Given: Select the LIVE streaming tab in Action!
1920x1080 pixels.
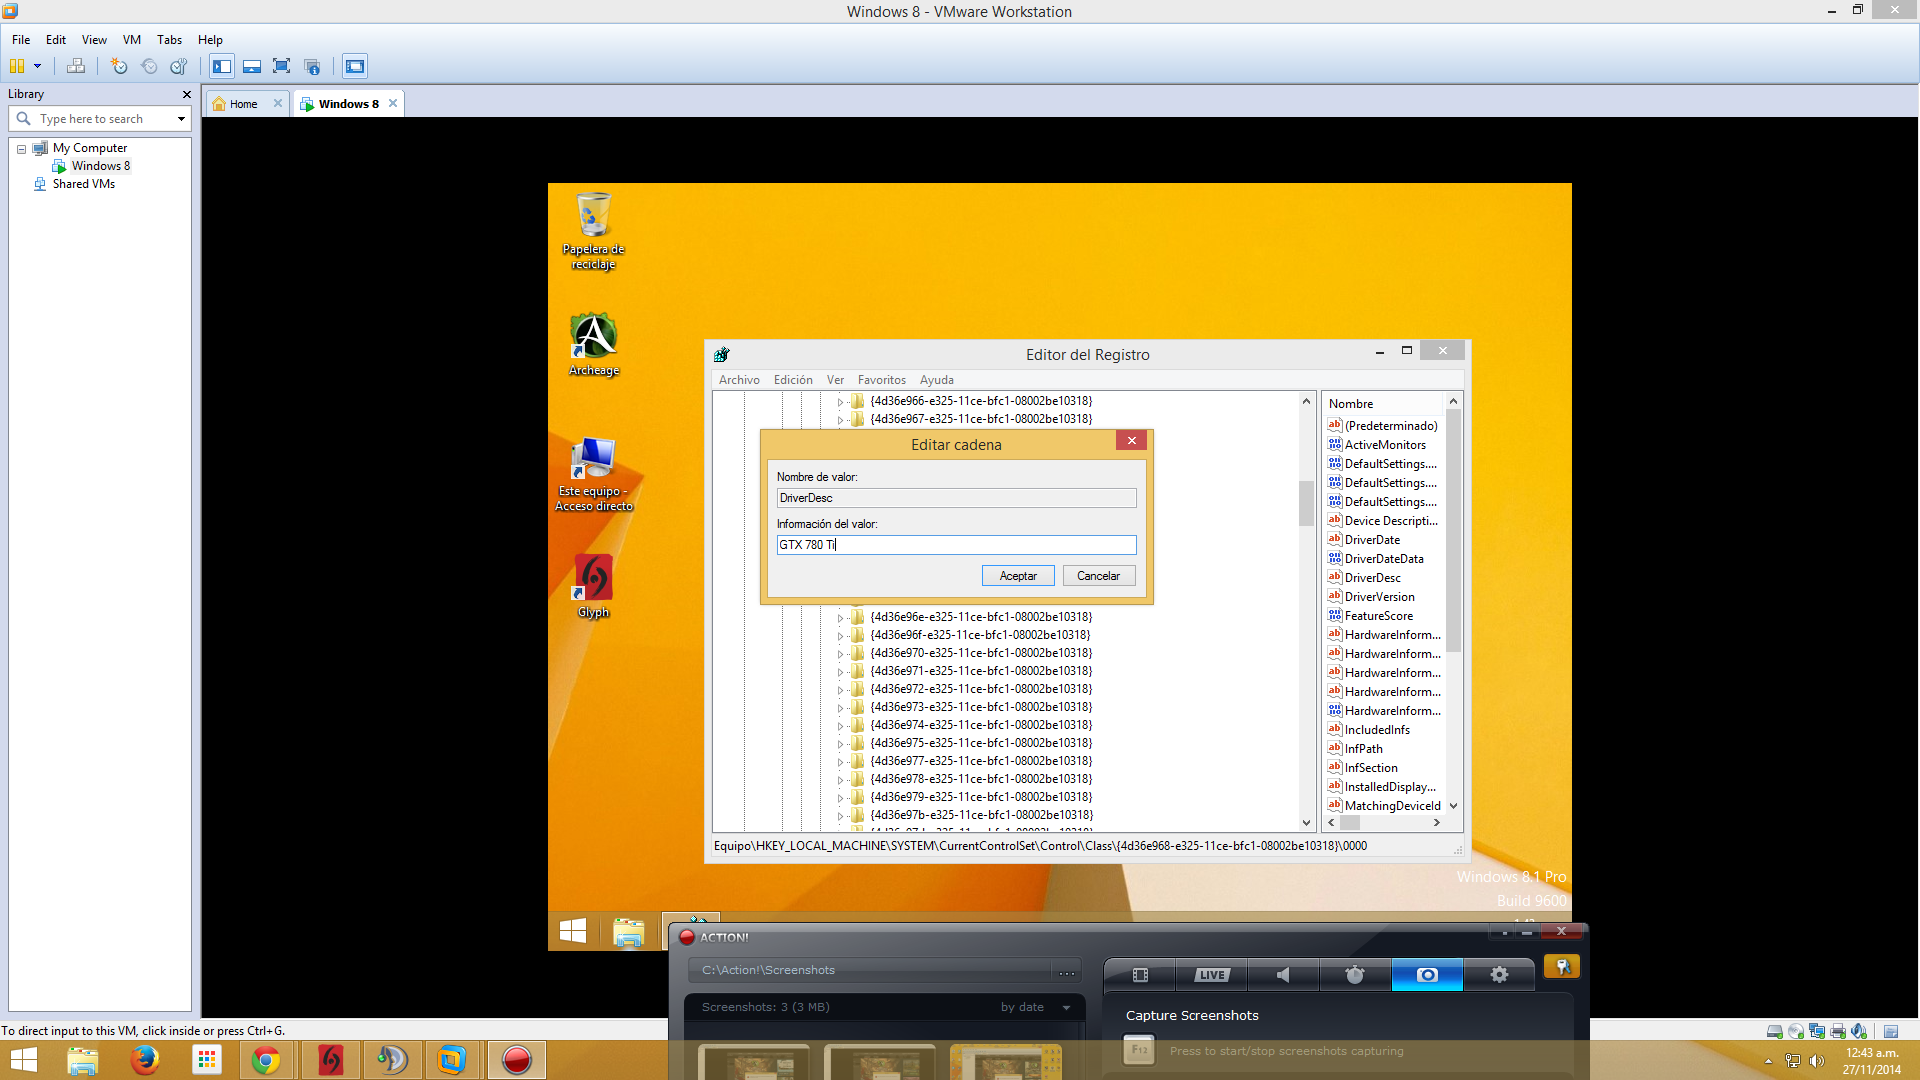Looking at the screenshot, I should 1211,975.
